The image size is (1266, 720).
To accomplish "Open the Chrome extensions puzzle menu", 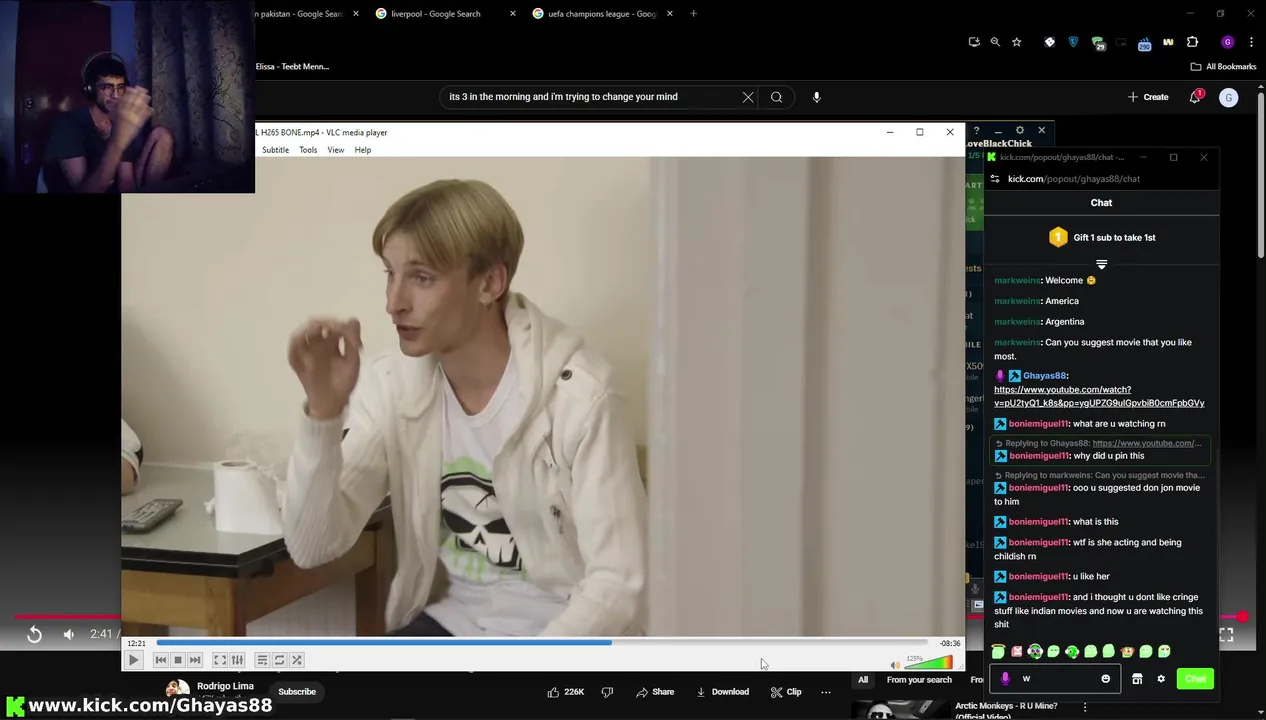I will pyautogui.click(x=1192, y=42).
